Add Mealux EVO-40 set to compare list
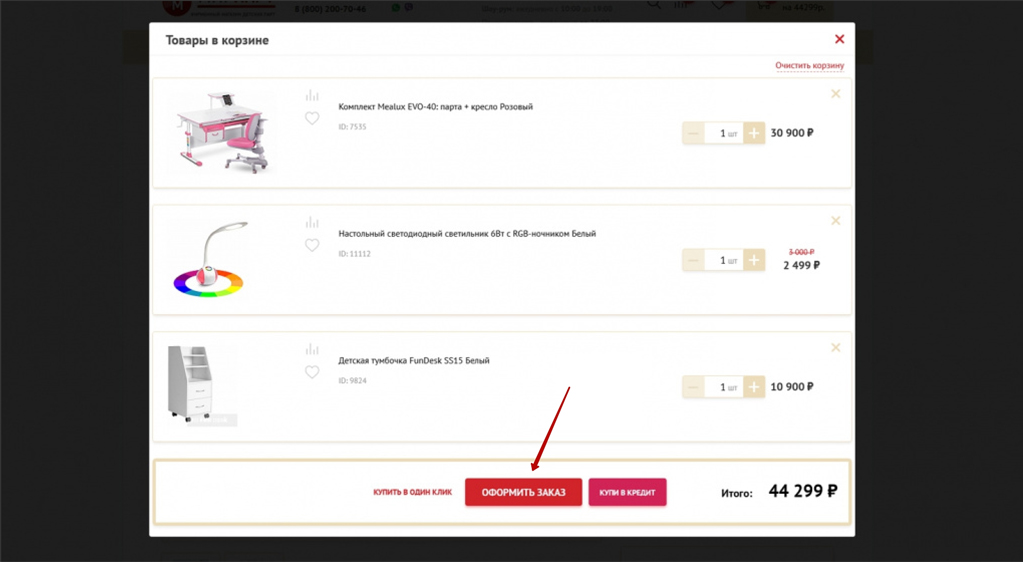1023x562 pixels. (312, 96)
